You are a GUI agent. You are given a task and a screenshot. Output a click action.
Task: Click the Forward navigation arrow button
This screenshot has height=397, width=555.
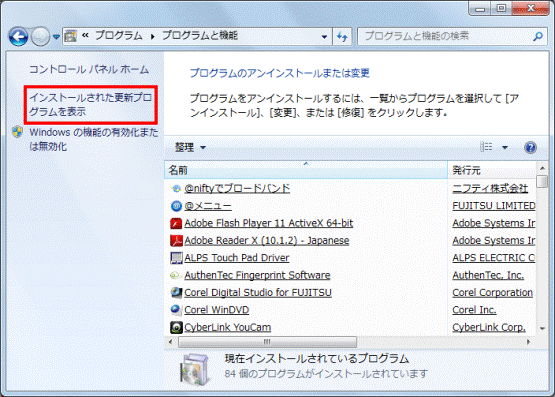click(x=40, y=36)
